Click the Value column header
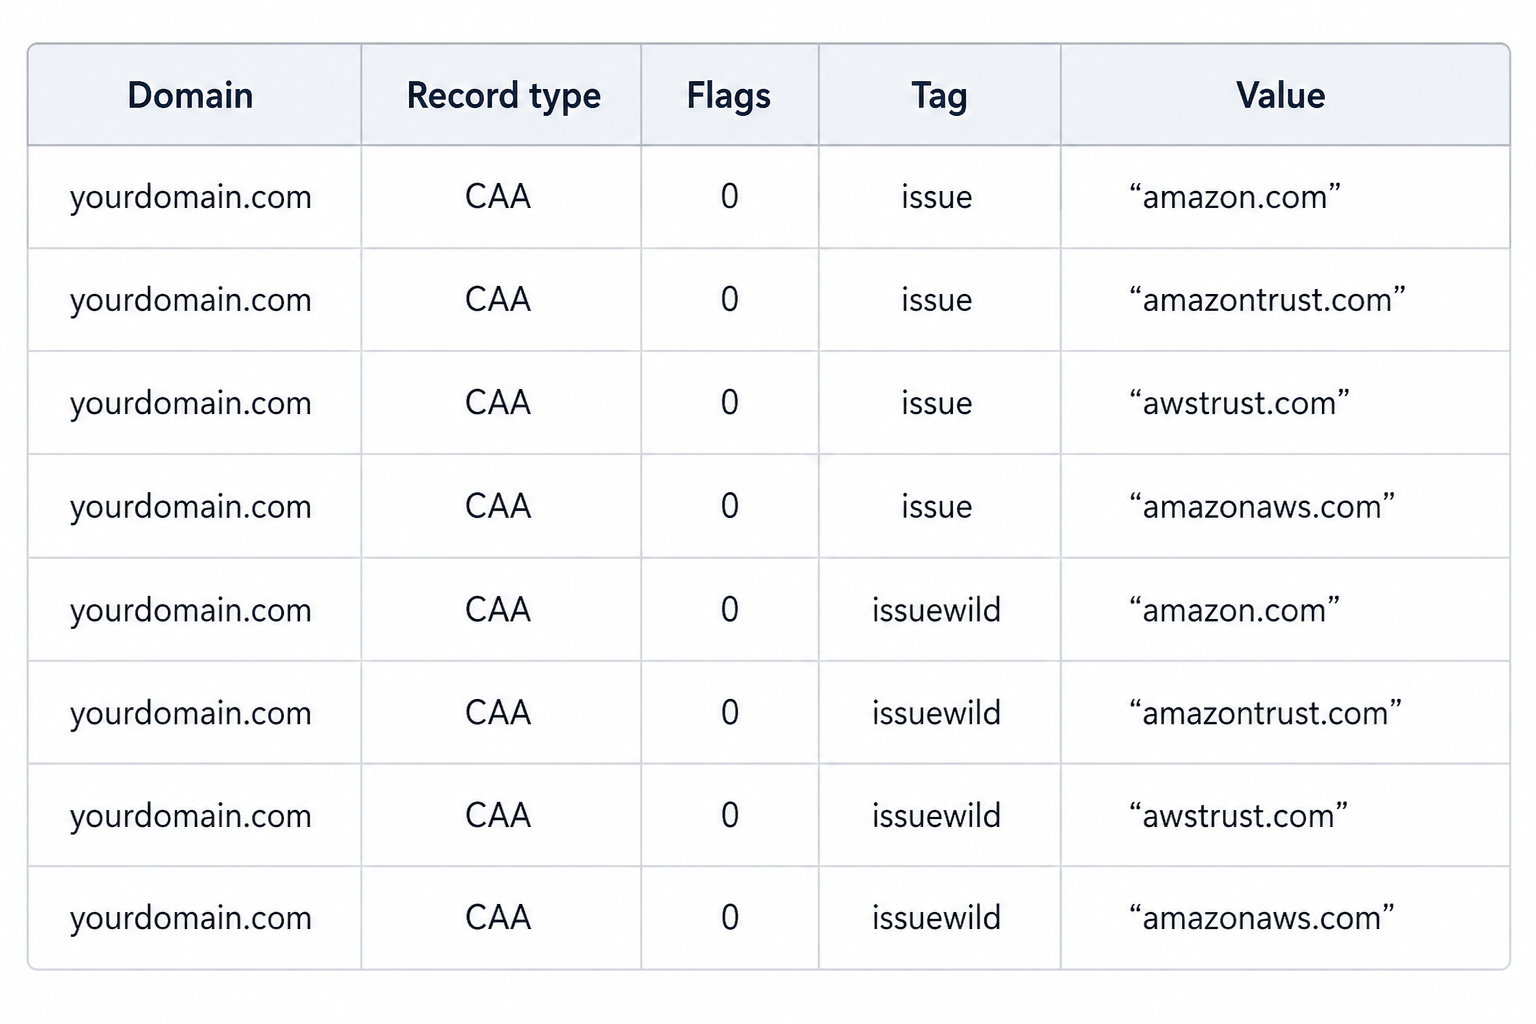 click(x=1280, y=96)
